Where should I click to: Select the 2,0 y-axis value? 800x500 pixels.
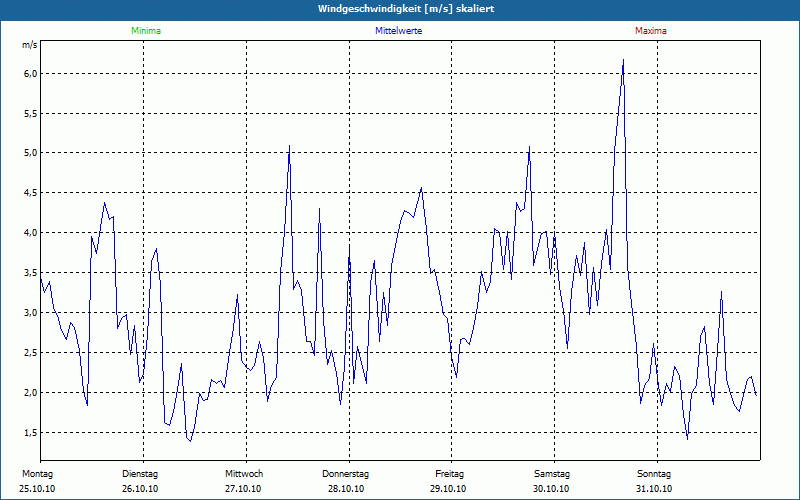(x=31, y=392)
